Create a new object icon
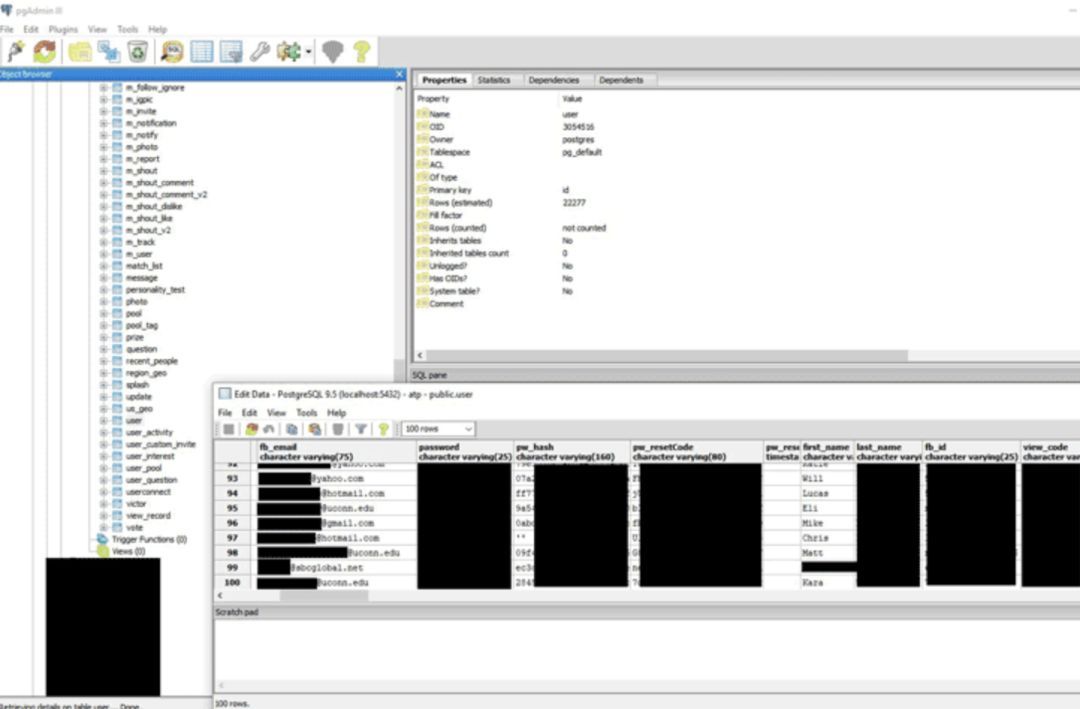 coord(109,52)
